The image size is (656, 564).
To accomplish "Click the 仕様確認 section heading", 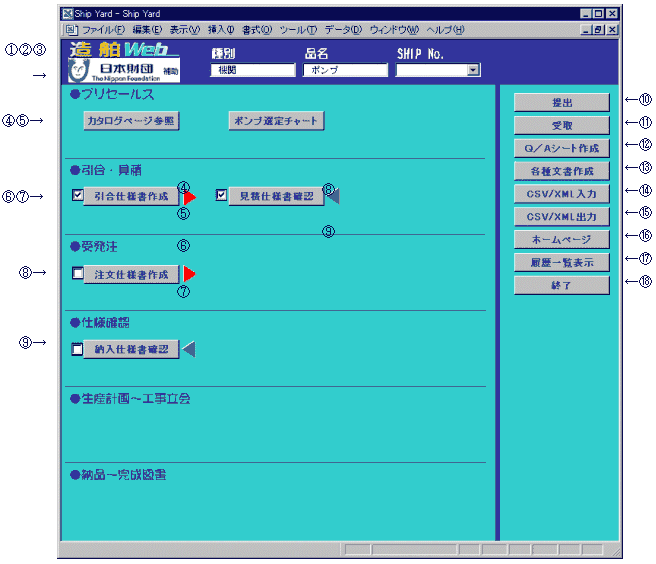I will click(100, 323).
